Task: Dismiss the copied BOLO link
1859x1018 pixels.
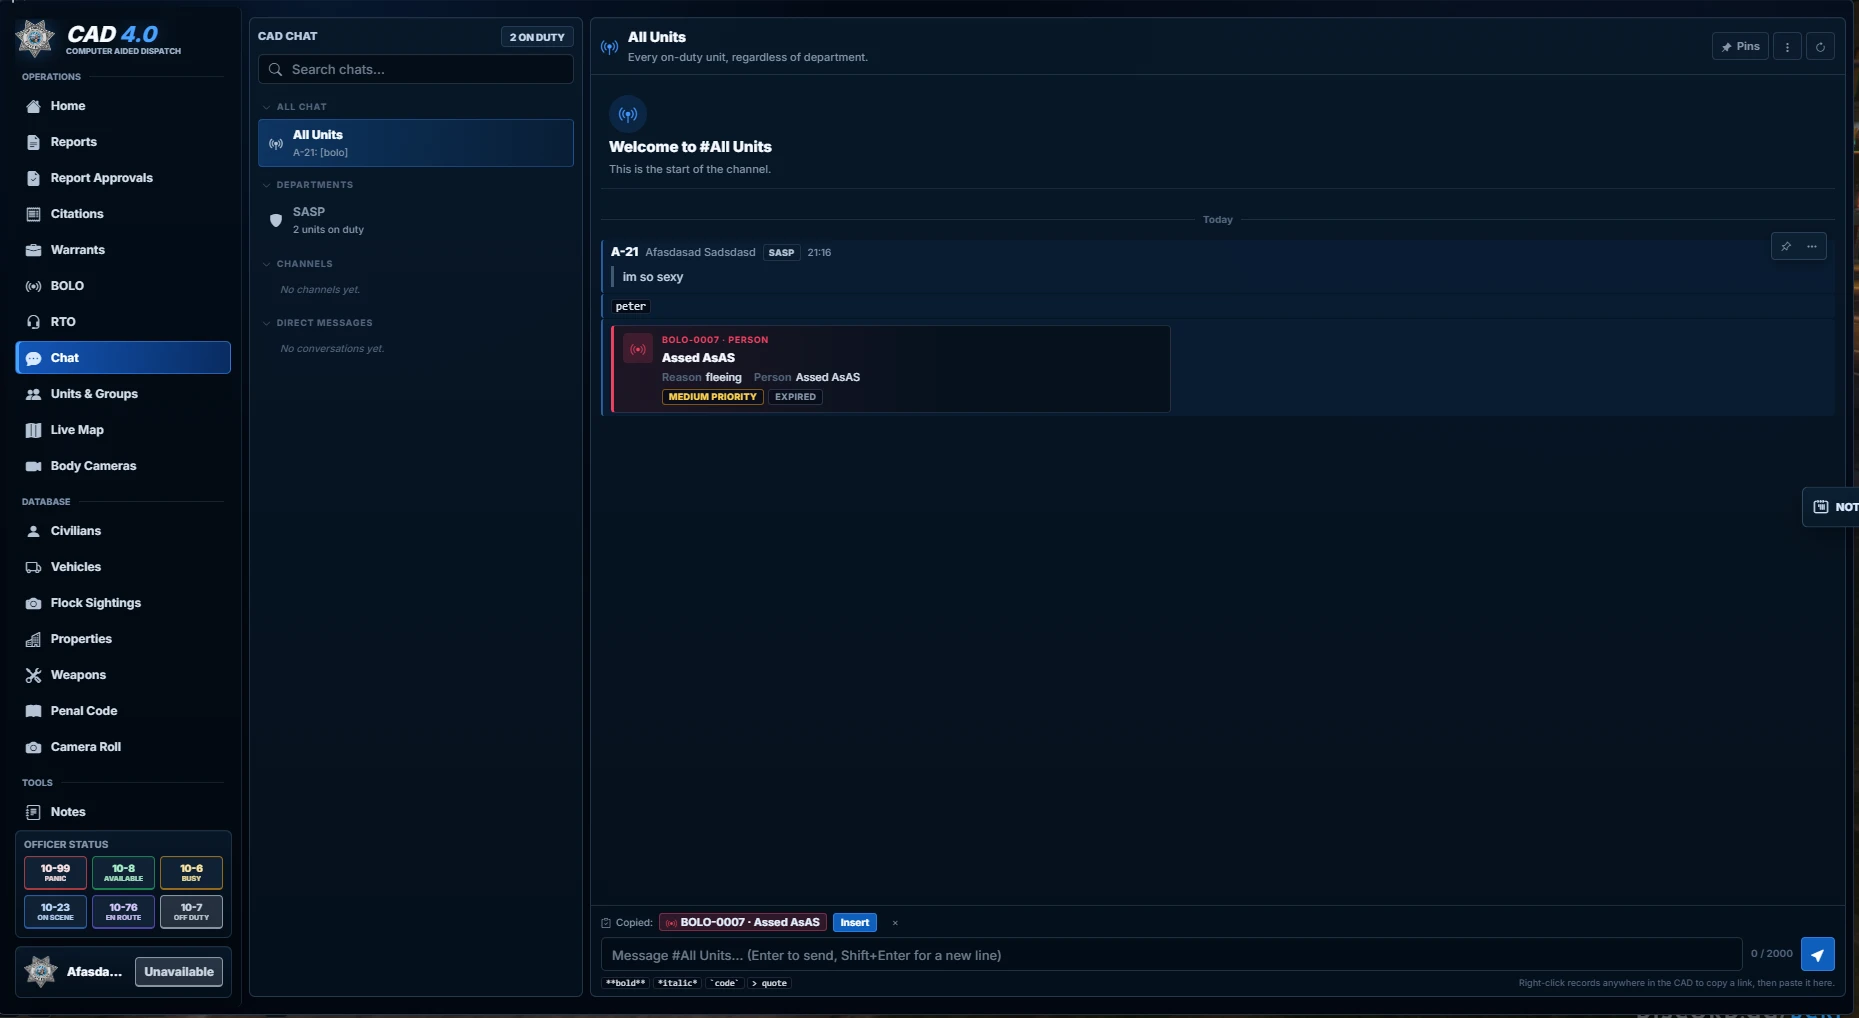Action: pyautogui.click(x=895, y=923)
